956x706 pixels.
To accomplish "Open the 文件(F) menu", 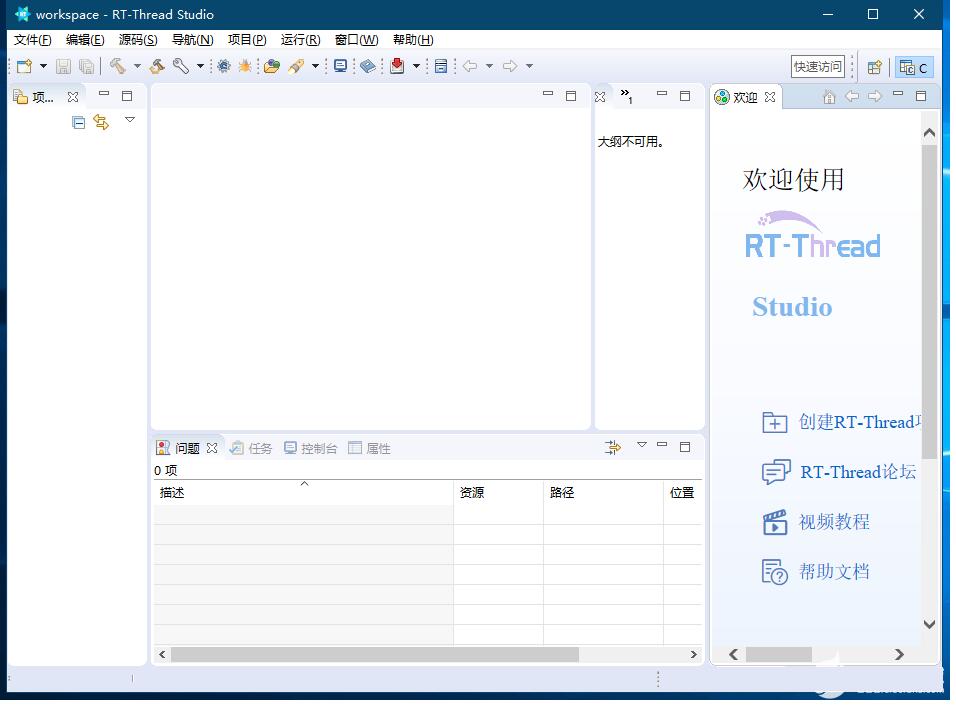I will coord(32,40).
